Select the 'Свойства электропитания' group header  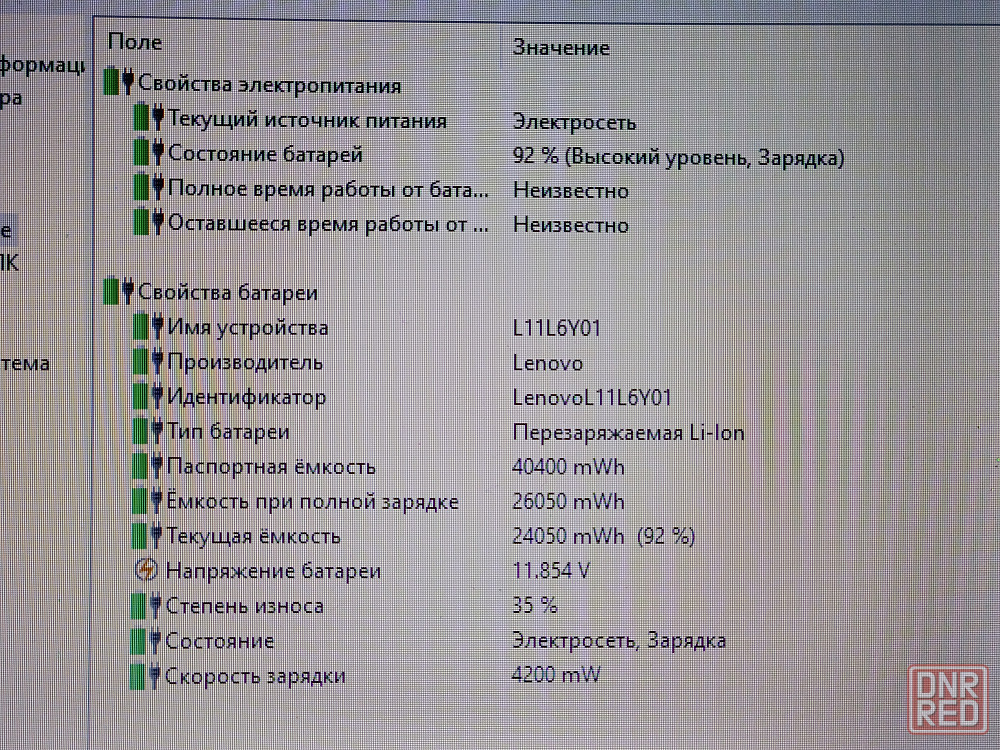(x=269, y=85)
